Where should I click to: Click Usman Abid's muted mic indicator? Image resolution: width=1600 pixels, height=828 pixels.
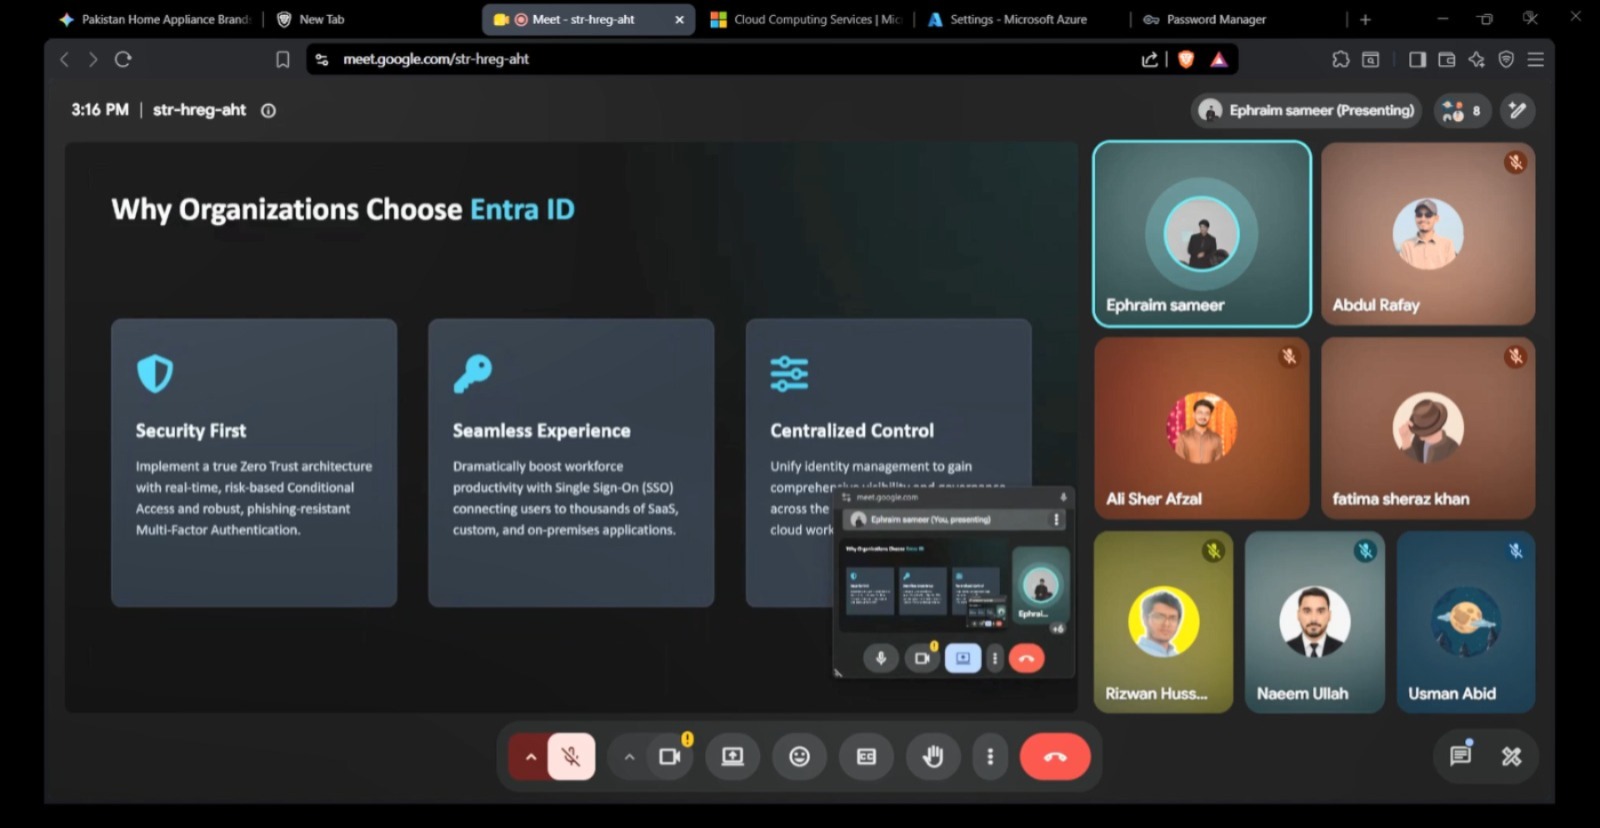pyautogui.click(x=1516, y=551)
